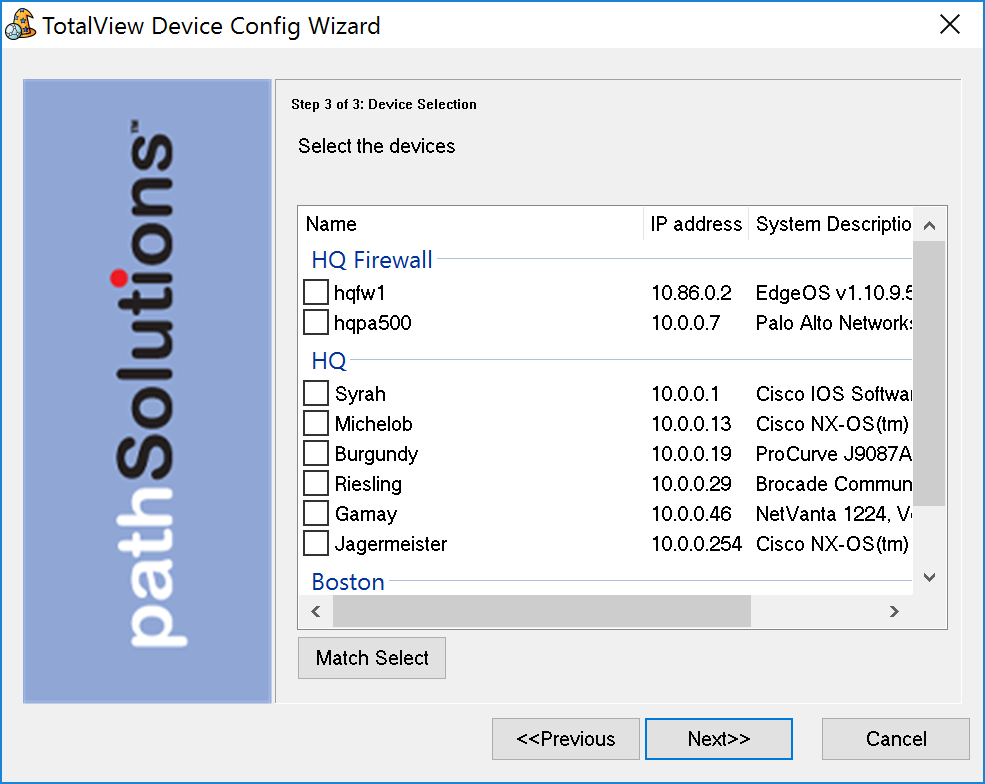
Task: Expand the Boston group header
Action: click(348, 582)
